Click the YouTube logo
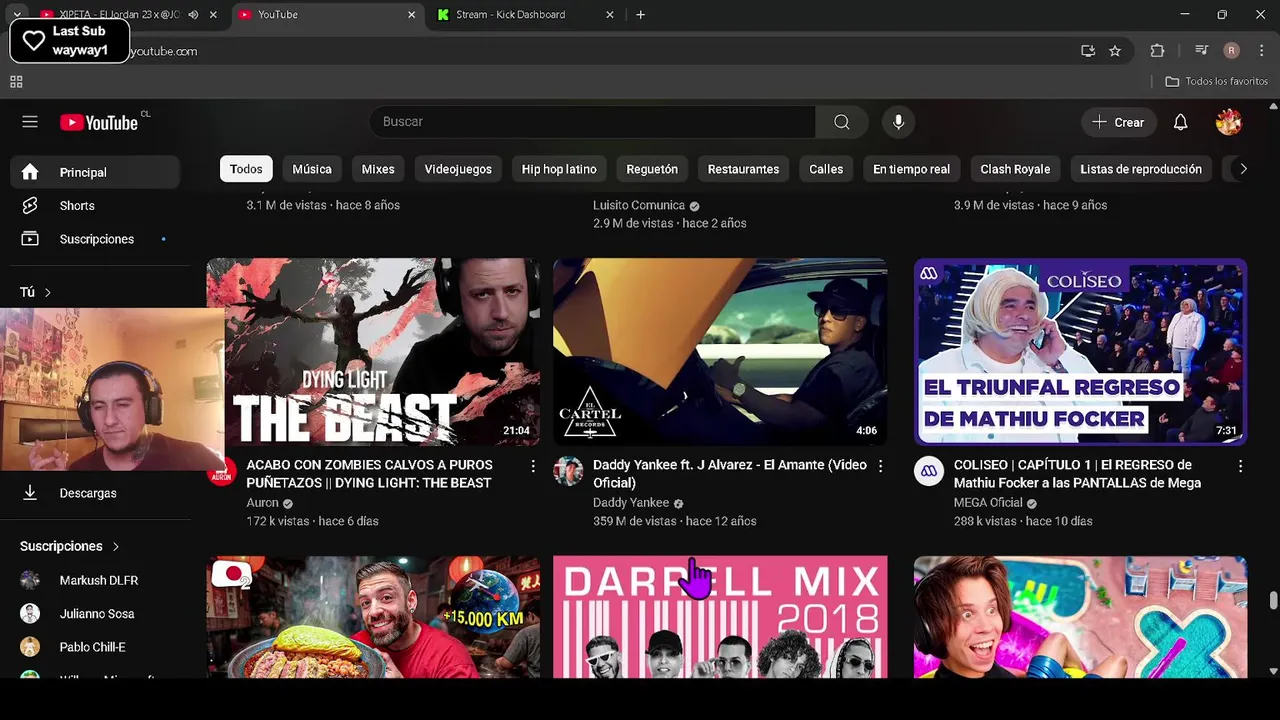The image size is (1280, 720). point(99,122)
